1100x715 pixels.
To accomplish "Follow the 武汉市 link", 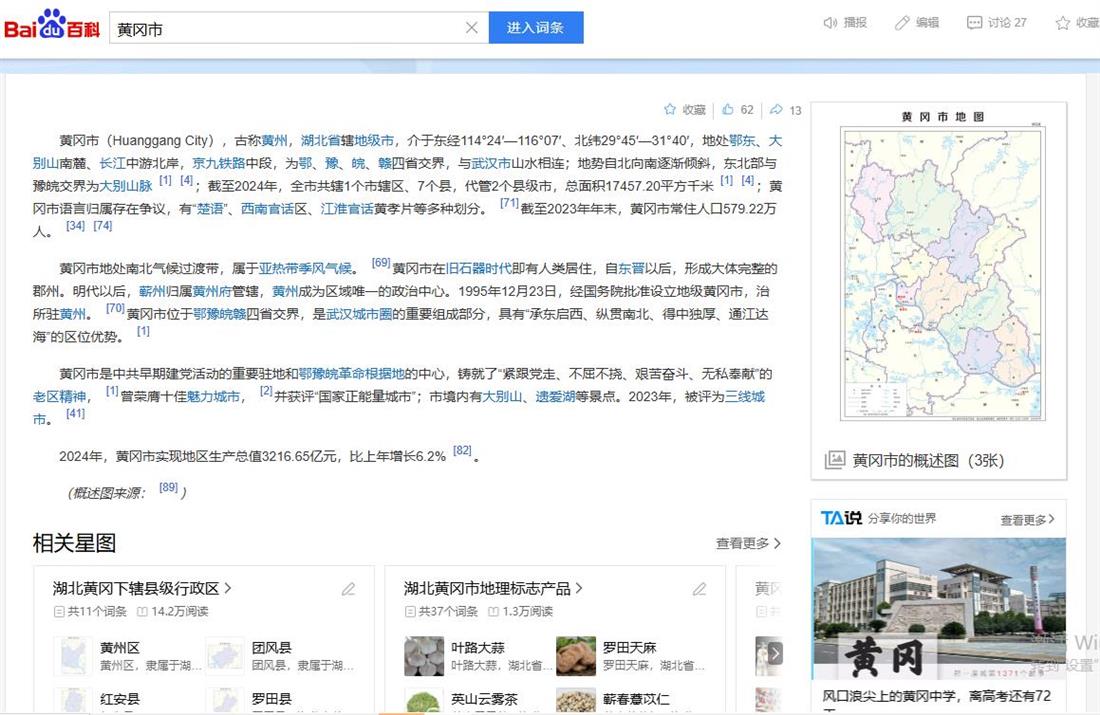I will click(x=491, y=163).
